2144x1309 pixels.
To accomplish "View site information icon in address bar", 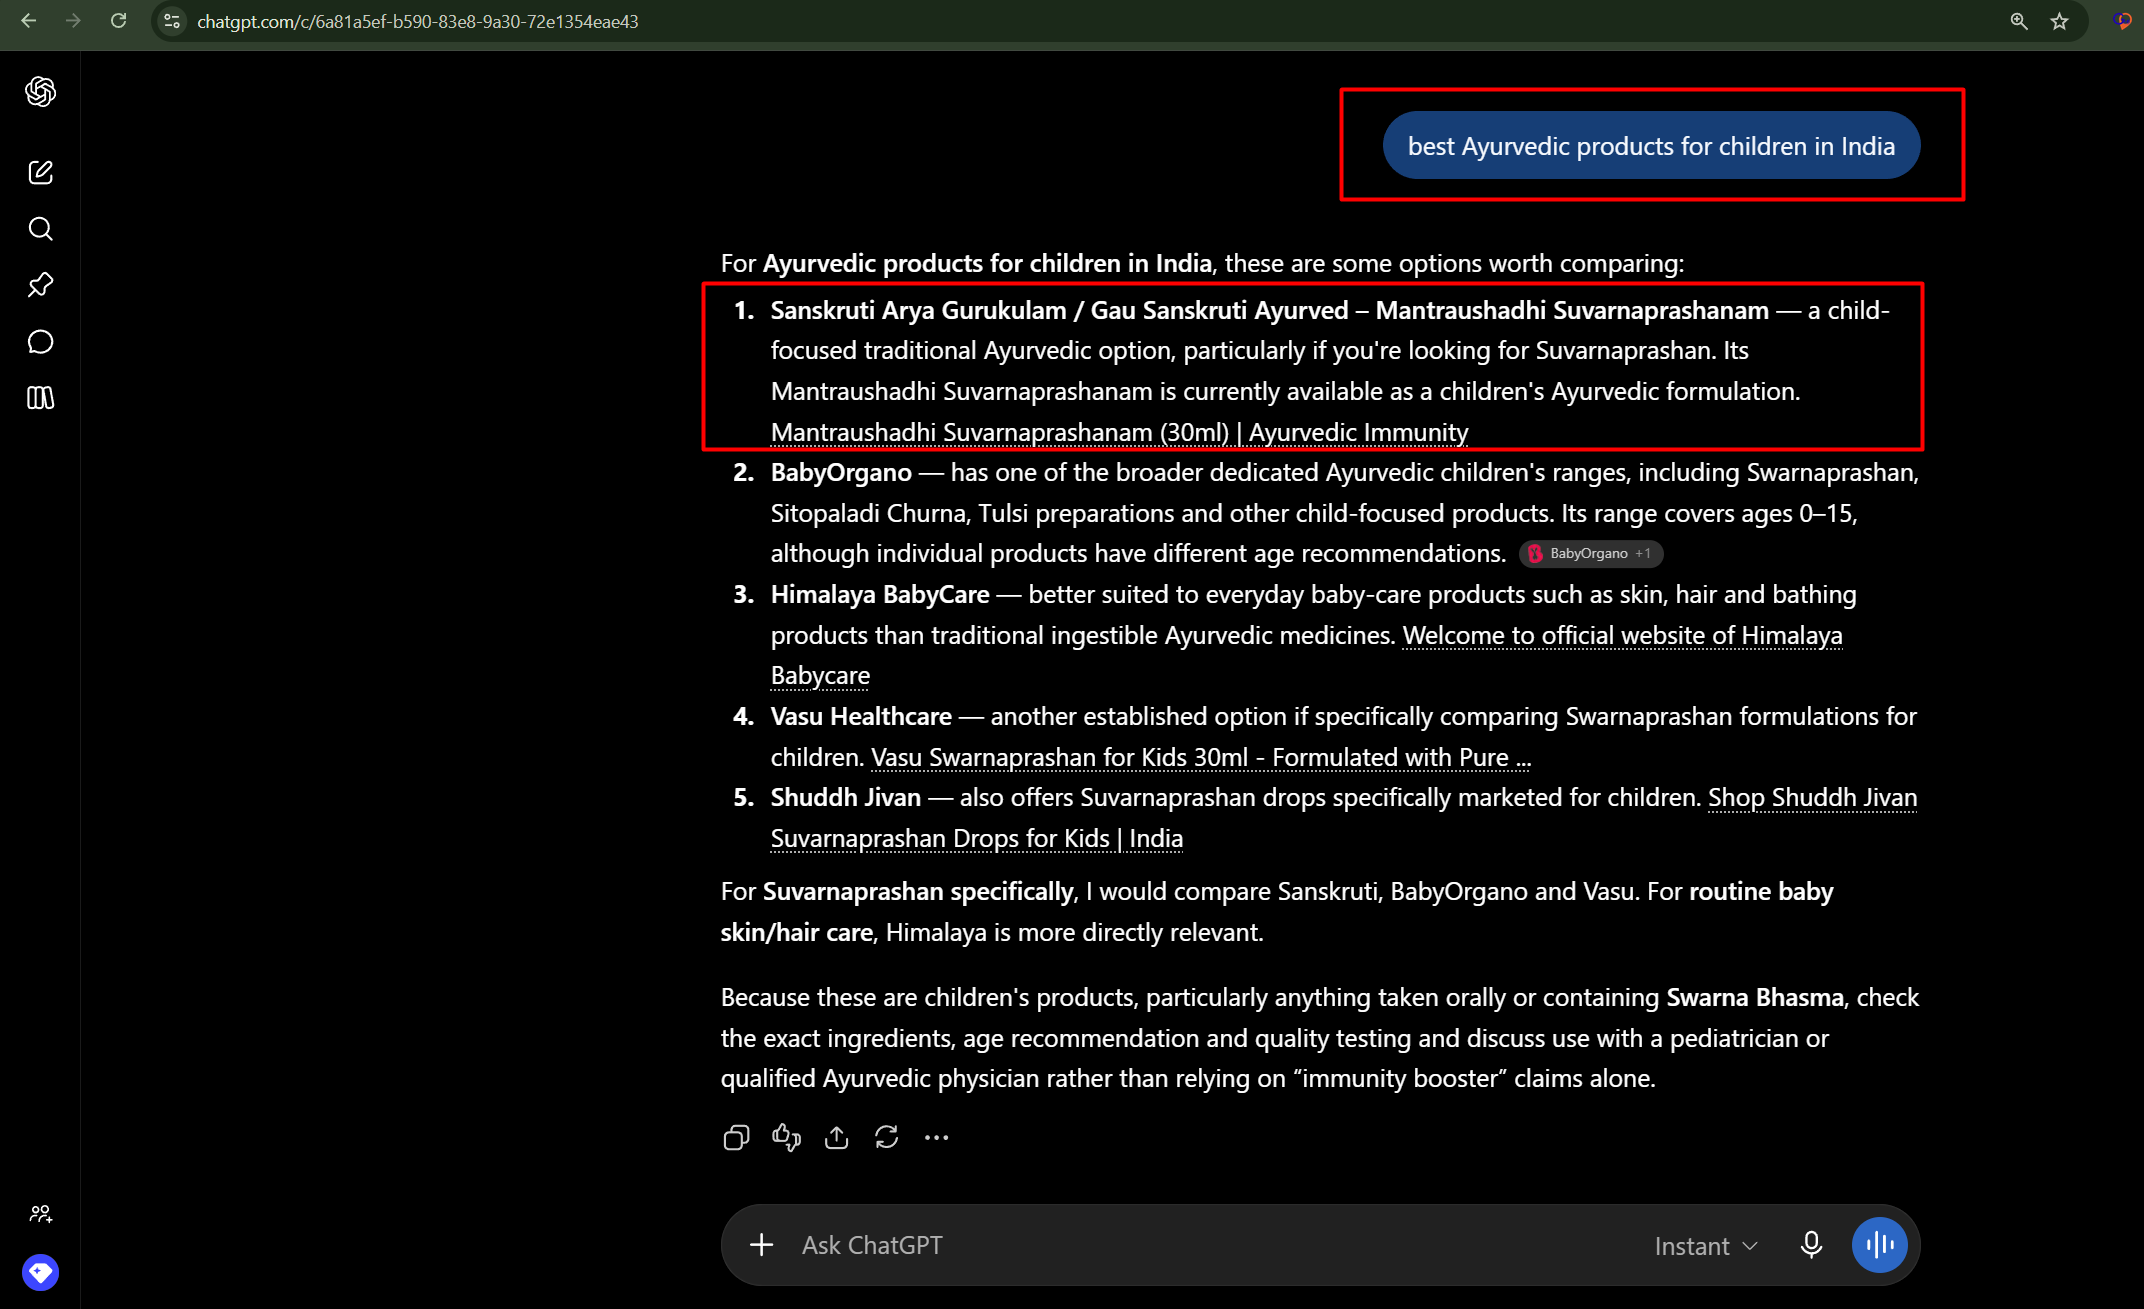I will pos(172,21).
